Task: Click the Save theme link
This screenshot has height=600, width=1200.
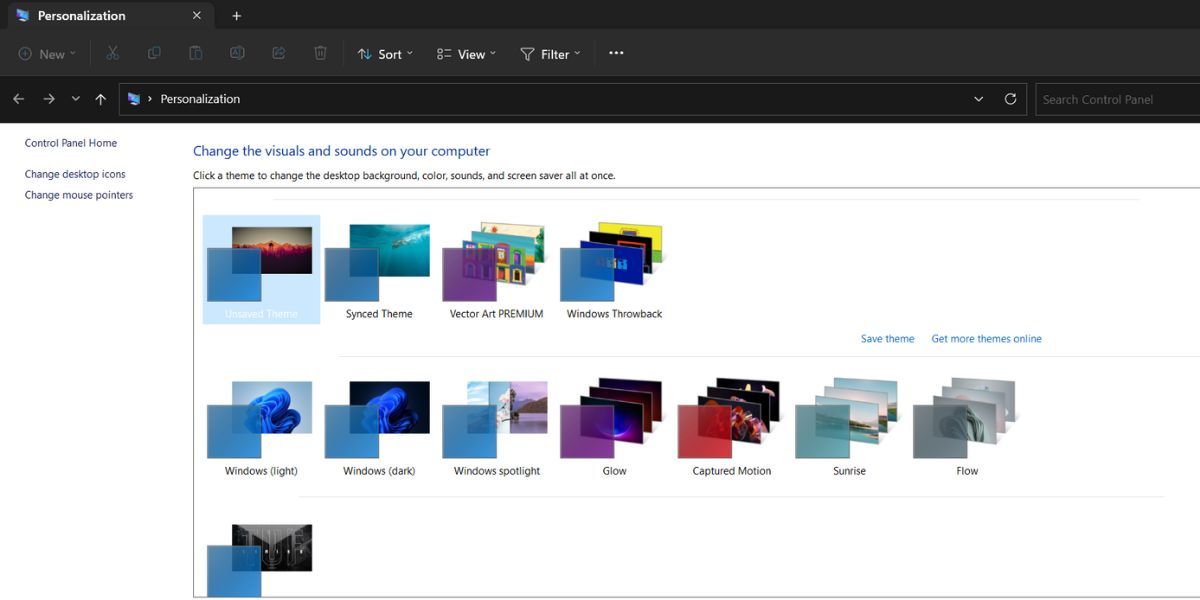Action: pos(888,339)
